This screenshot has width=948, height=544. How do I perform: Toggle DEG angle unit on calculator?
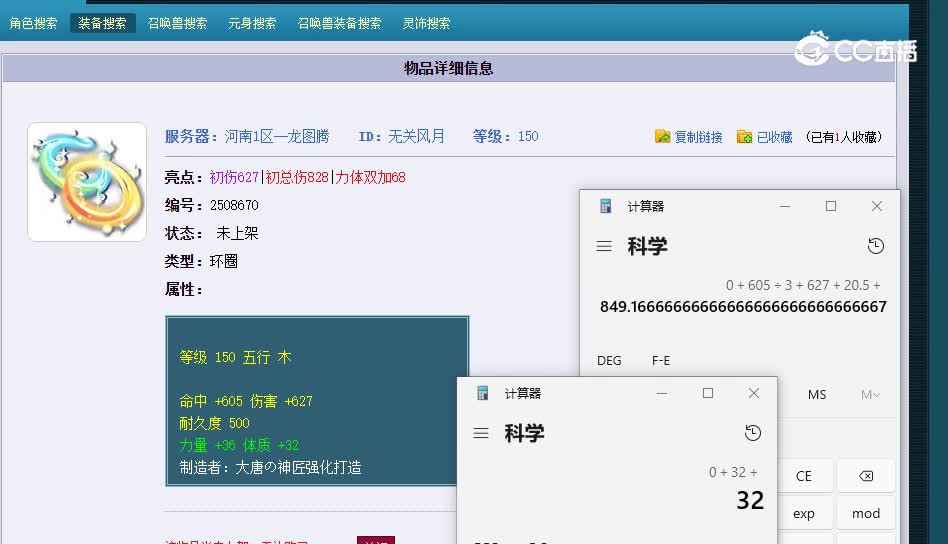pyautogui.click(x=609, y=360)
